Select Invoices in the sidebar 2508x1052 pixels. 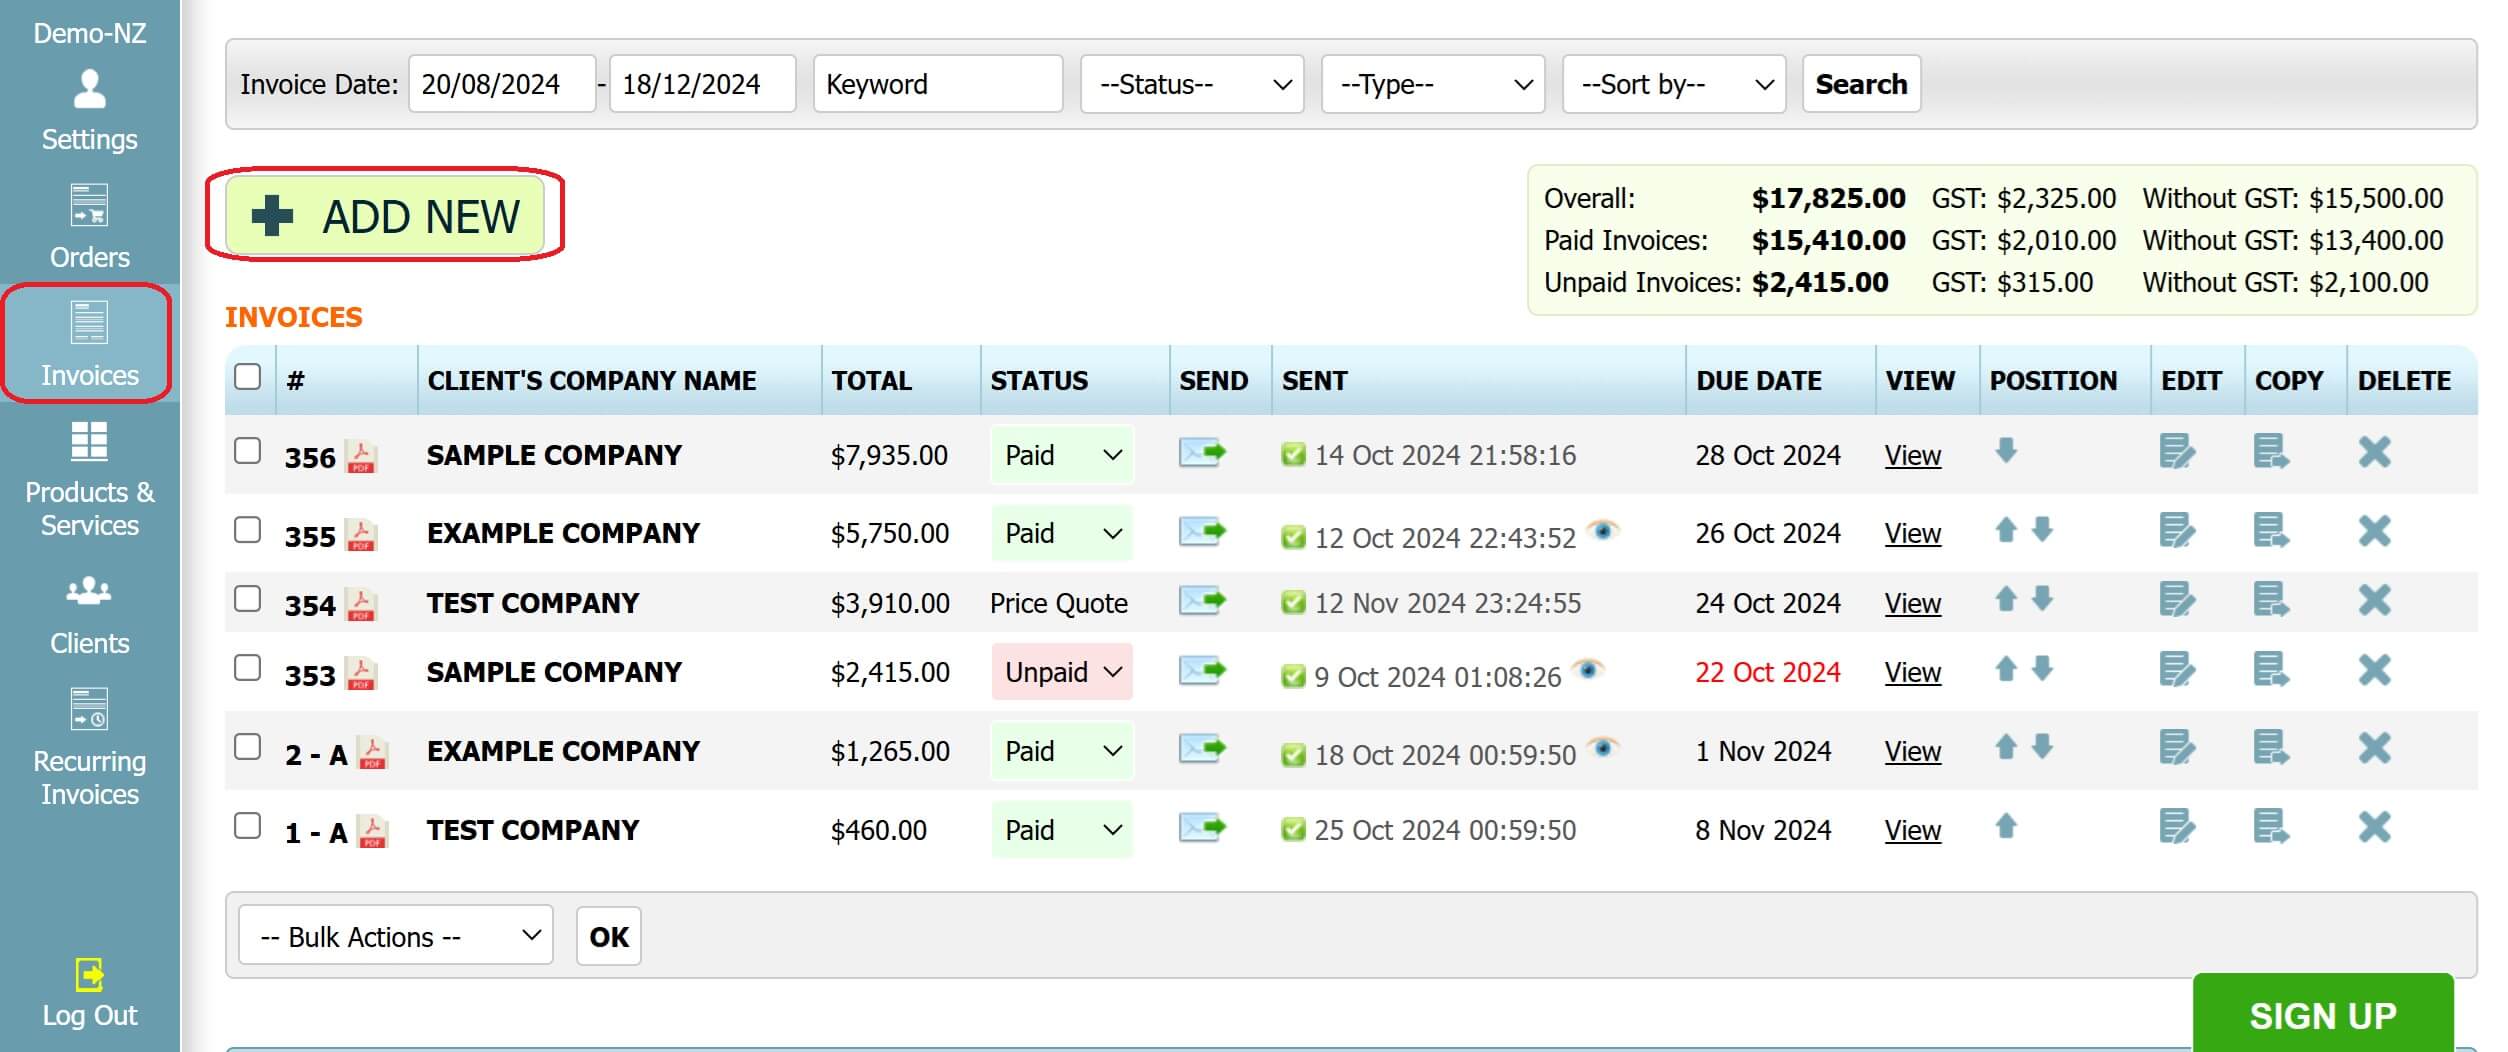(88, 344)
